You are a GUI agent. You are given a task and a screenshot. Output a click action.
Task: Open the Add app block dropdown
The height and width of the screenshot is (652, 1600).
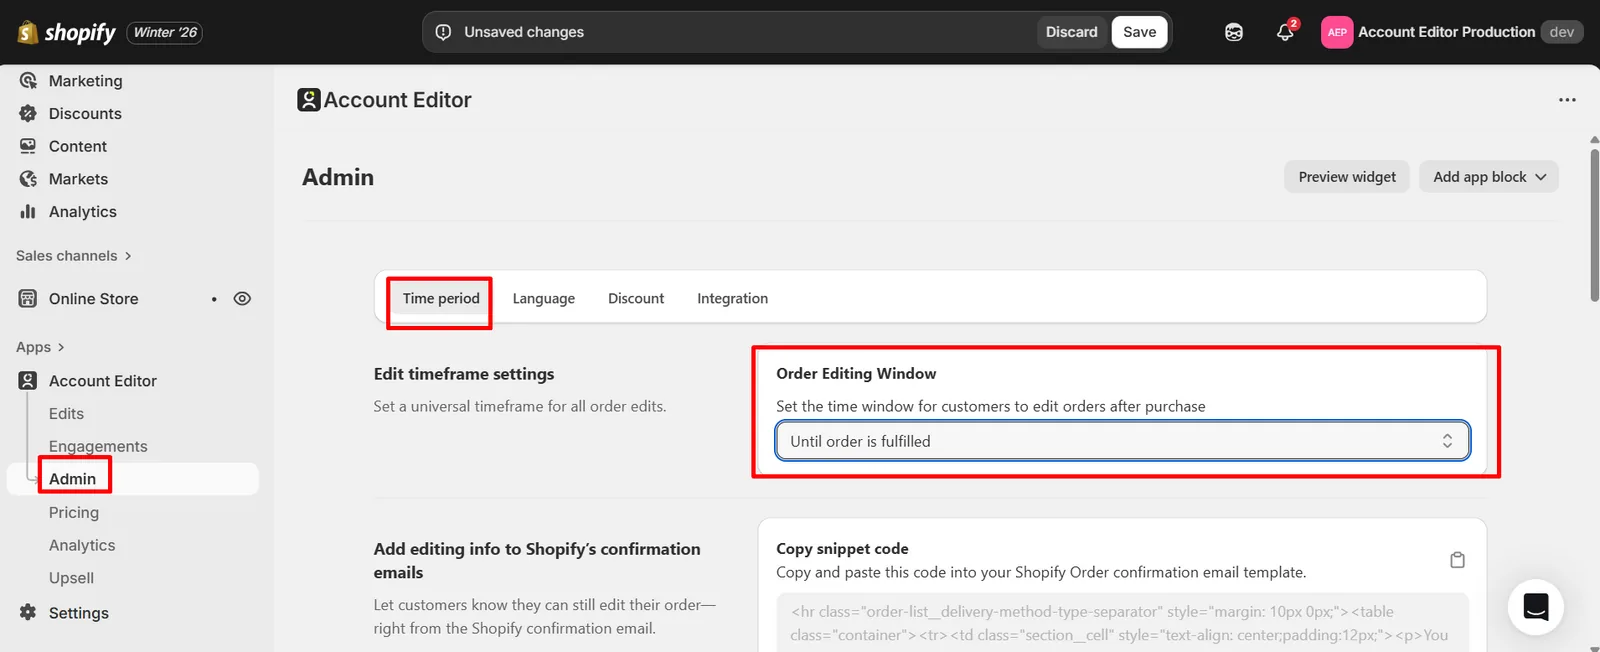point(1489,177)
